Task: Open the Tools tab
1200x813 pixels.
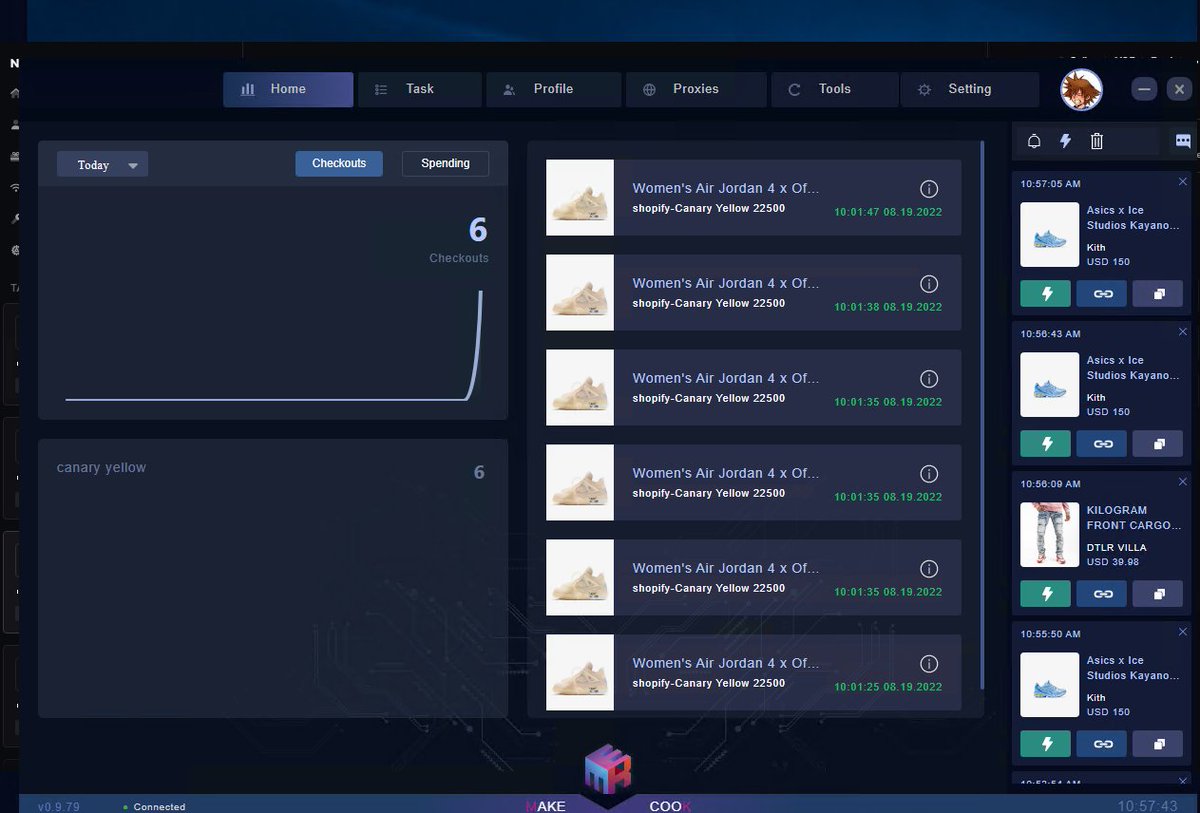Action: click(x=834, y=89)
